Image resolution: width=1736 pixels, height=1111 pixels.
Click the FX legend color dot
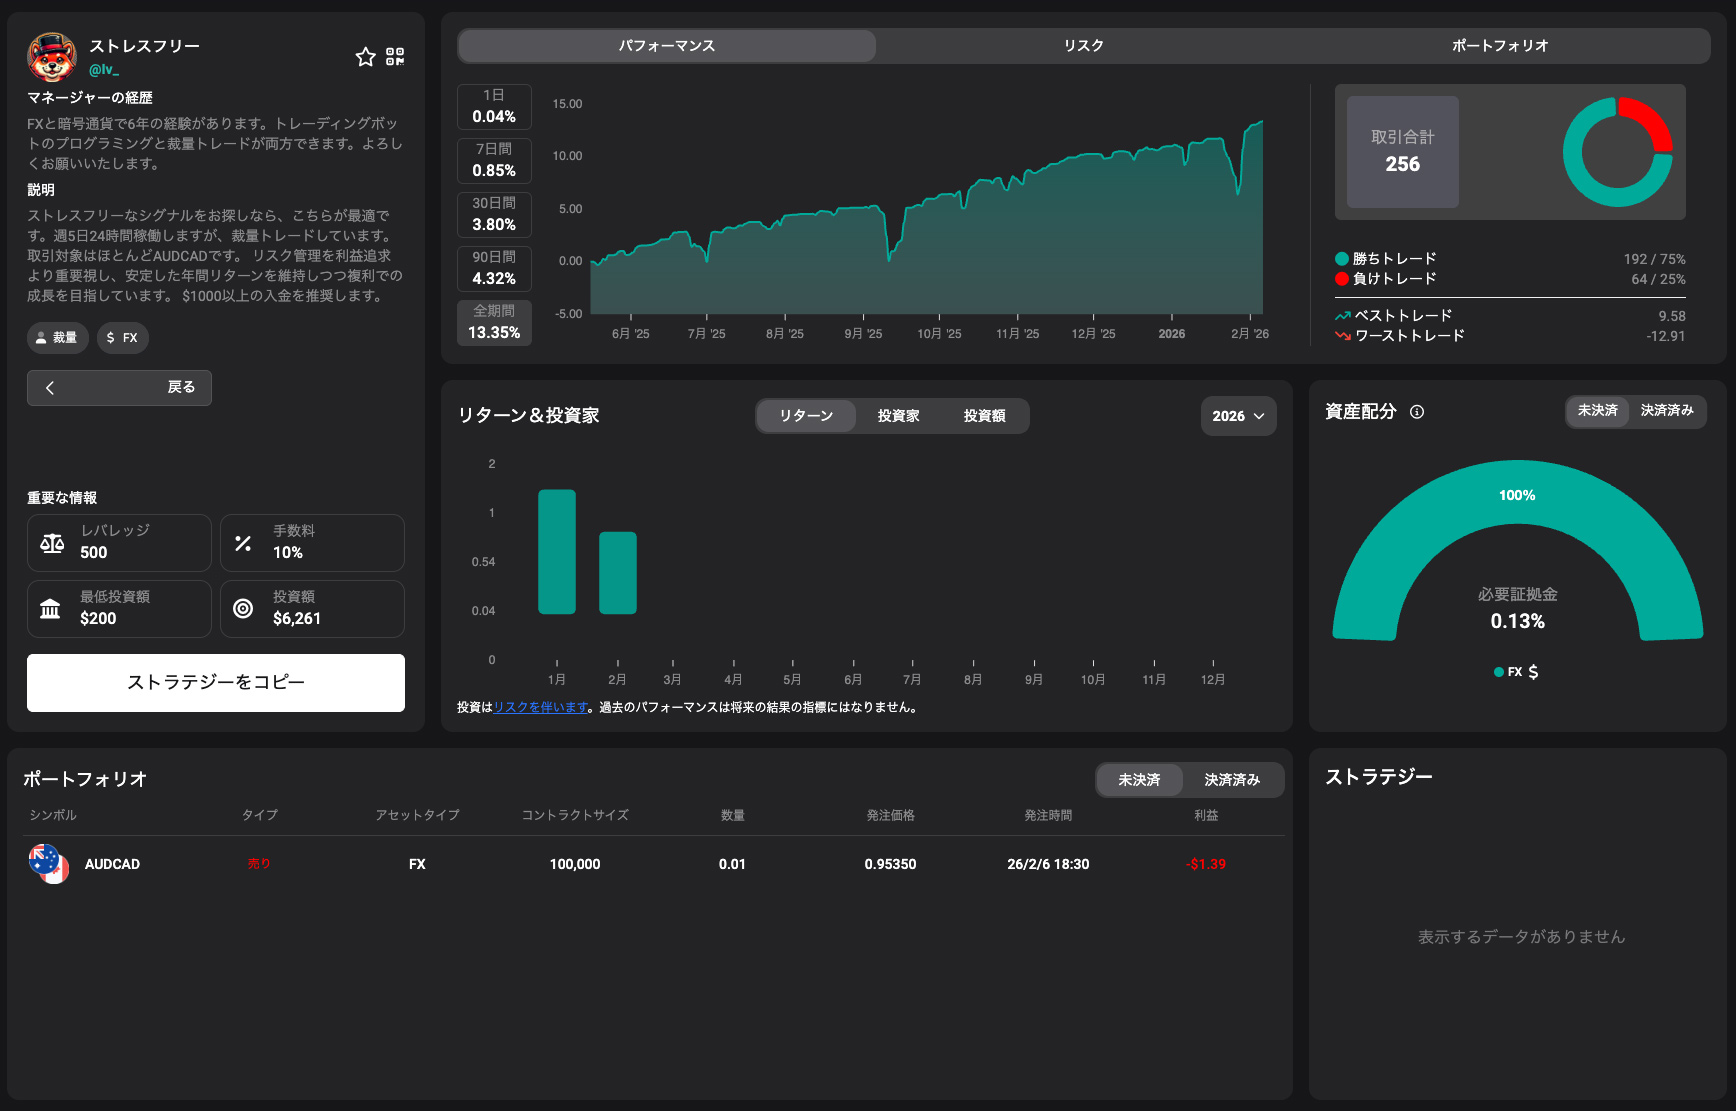1498,672
